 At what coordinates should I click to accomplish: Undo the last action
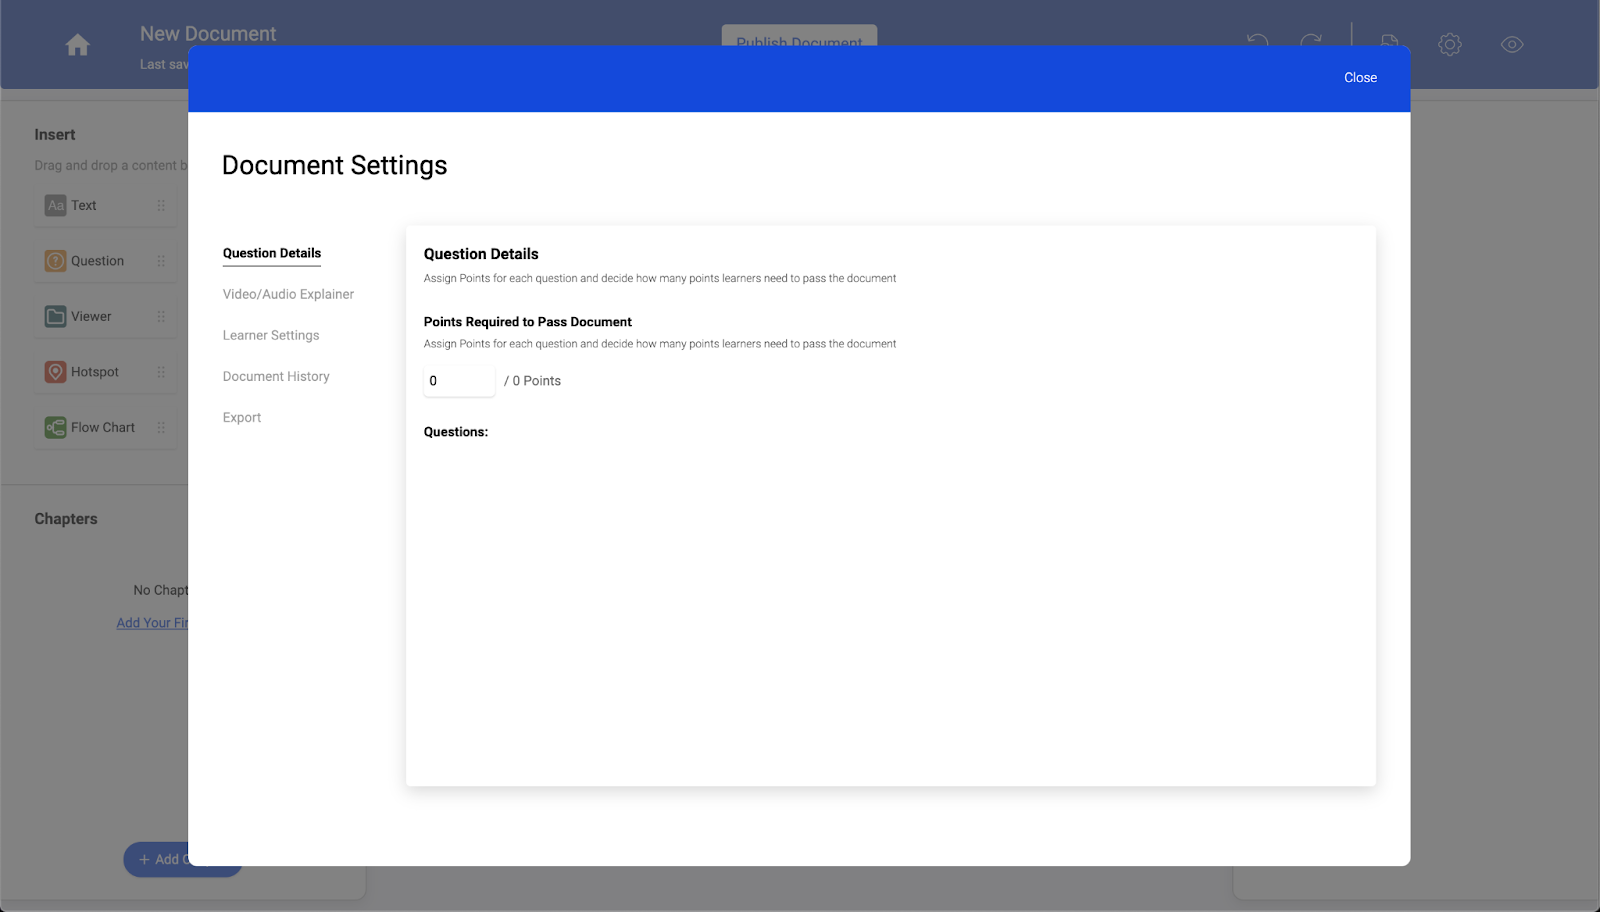(x=1258, y=39)
